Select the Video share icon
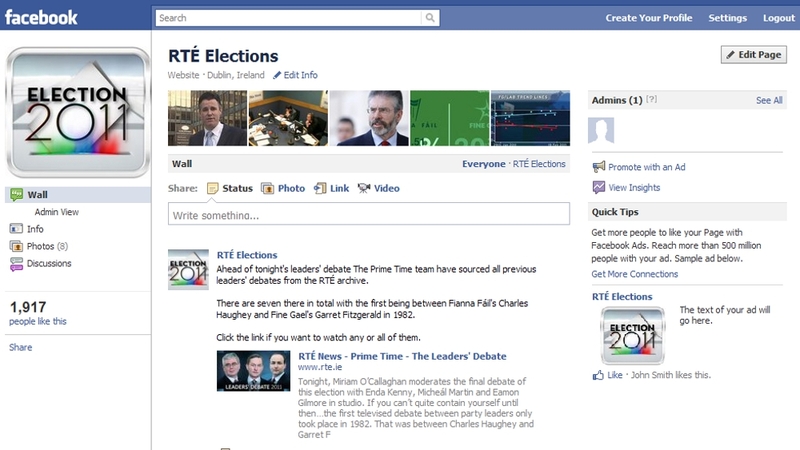Viewport: 800px width, 450px height. 364,188
